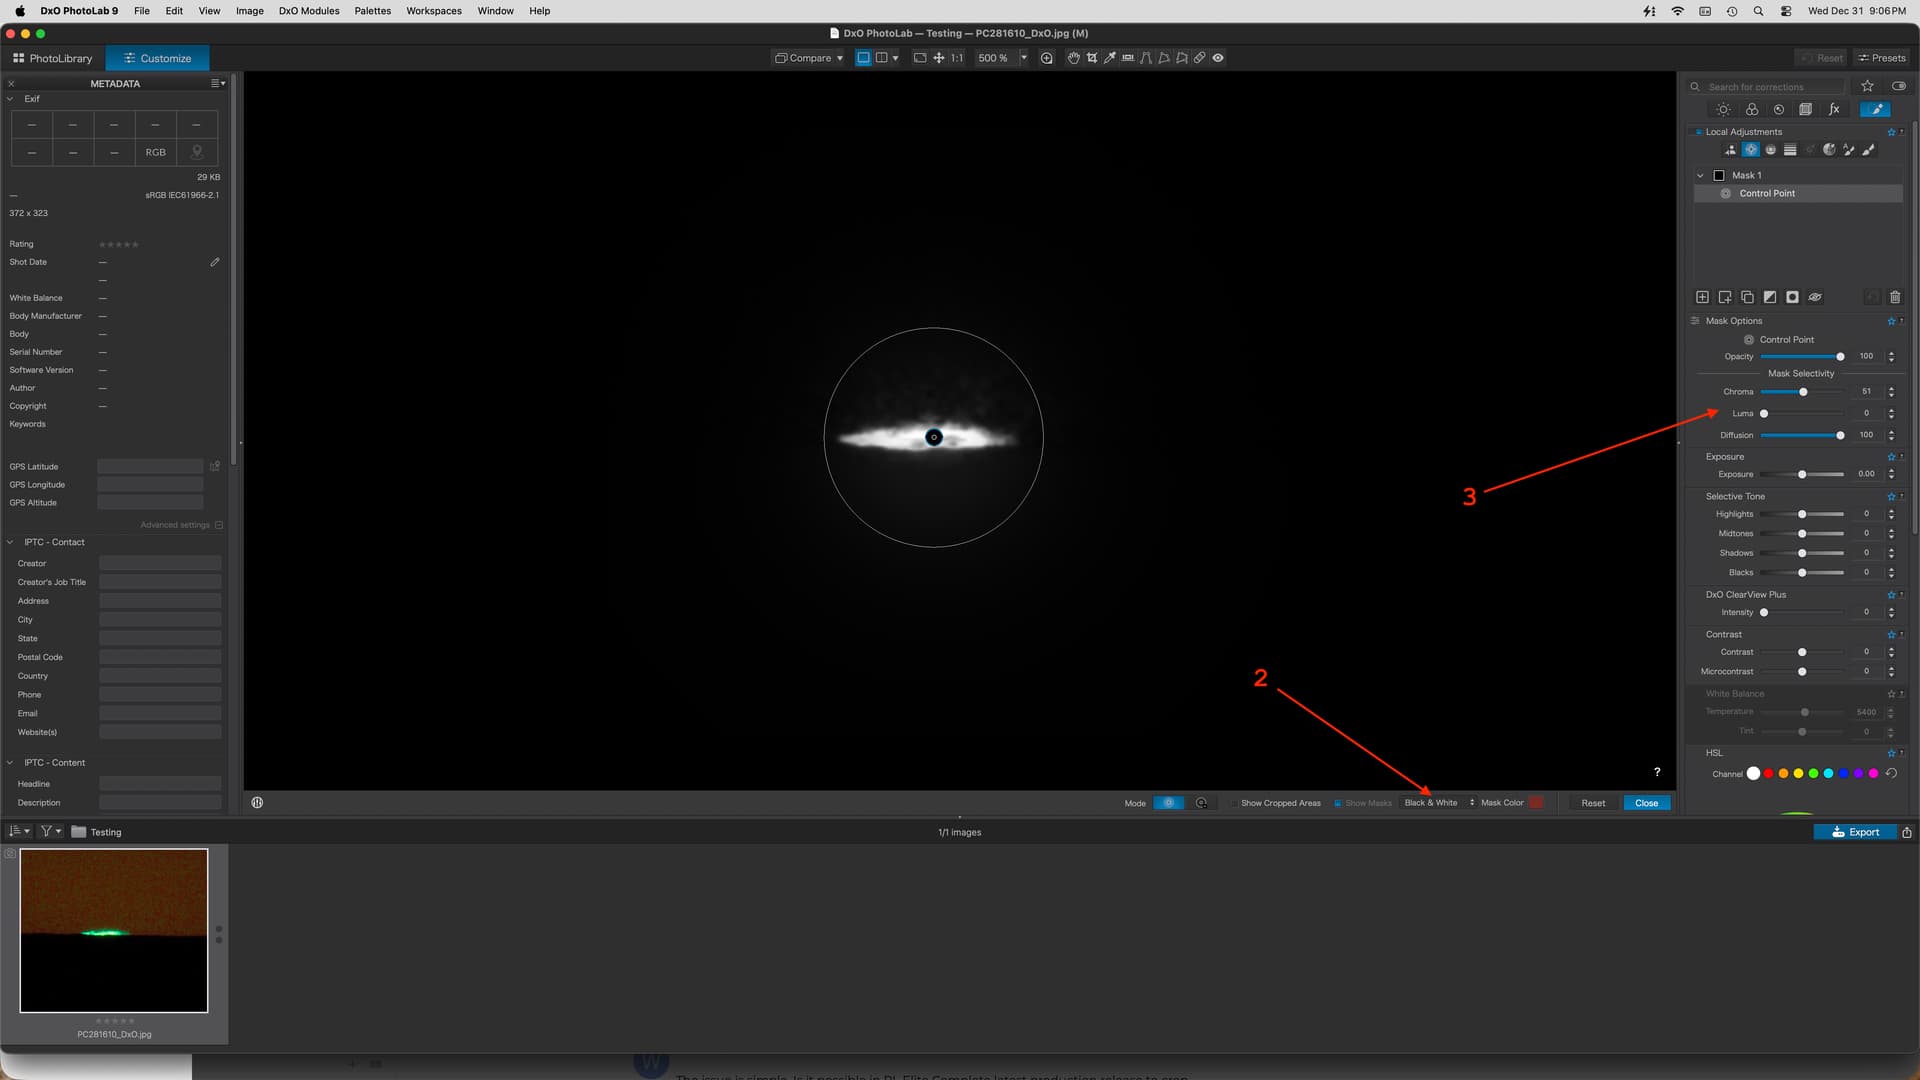Close local adjustments with Close button
1920x1080 pixels.
point(1646,803)
